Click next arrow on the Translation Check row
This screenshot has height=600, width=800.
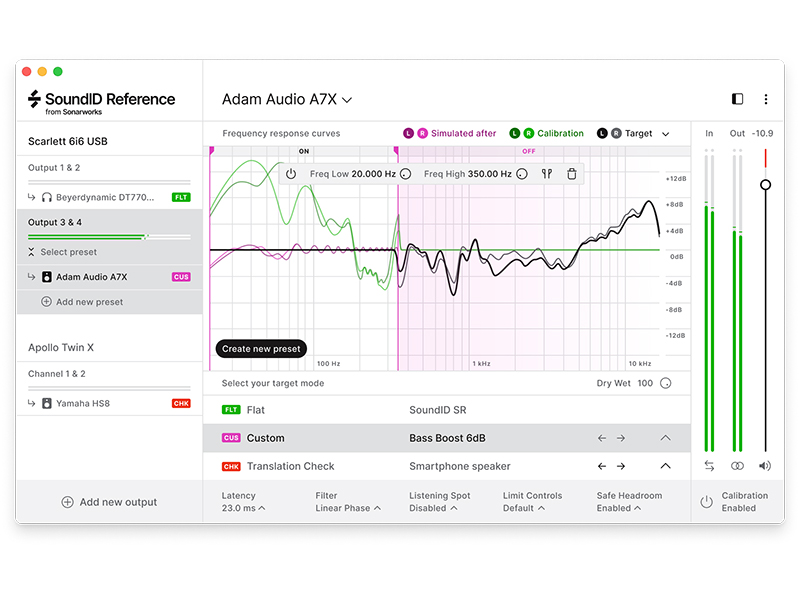(x=621, y=466)
